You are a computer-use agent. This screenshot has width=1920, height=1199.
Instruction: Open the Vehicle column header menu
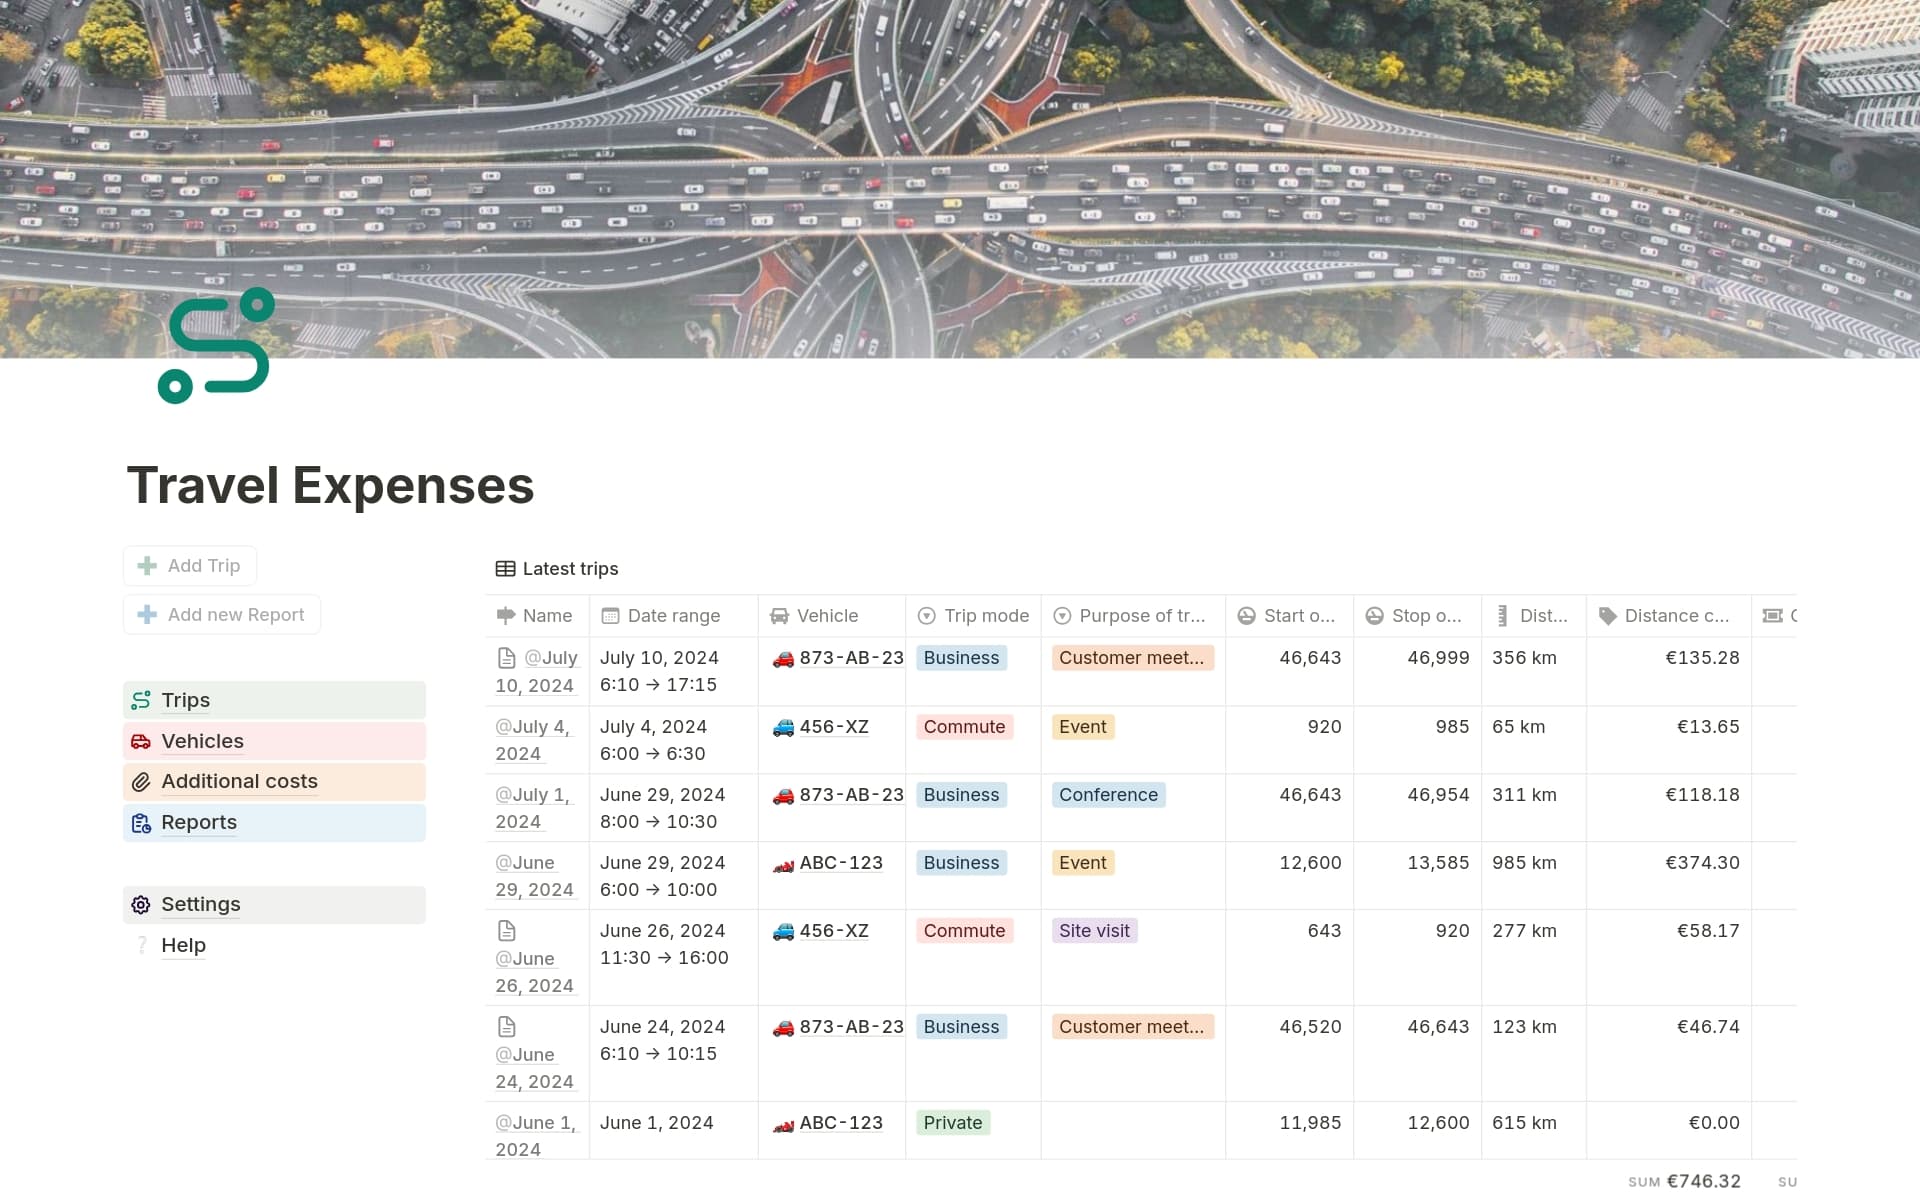pos(826,616)
